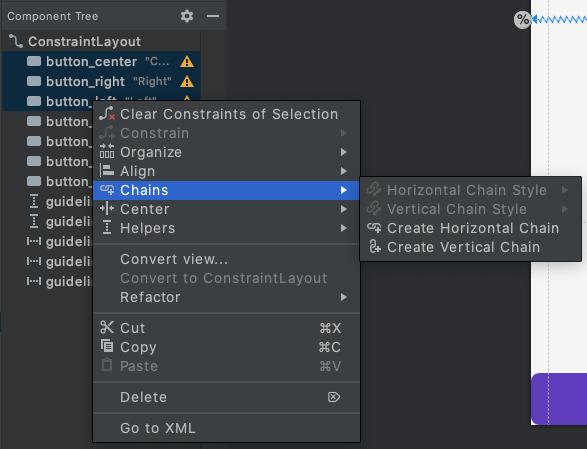Screen dimensions: 587x449
Task: Click the Delete key icon
Action: point(334,397)
